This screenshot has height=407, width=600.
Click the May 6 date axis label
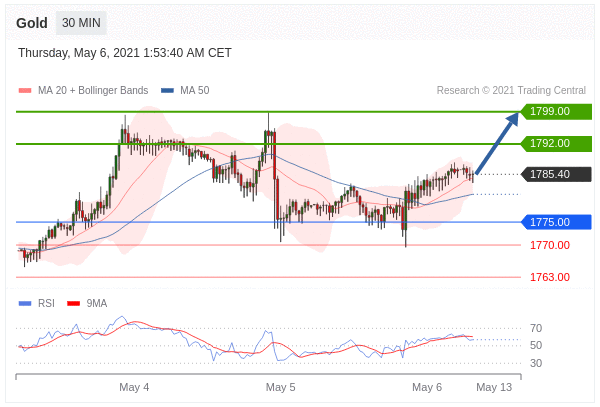[427, 387]
